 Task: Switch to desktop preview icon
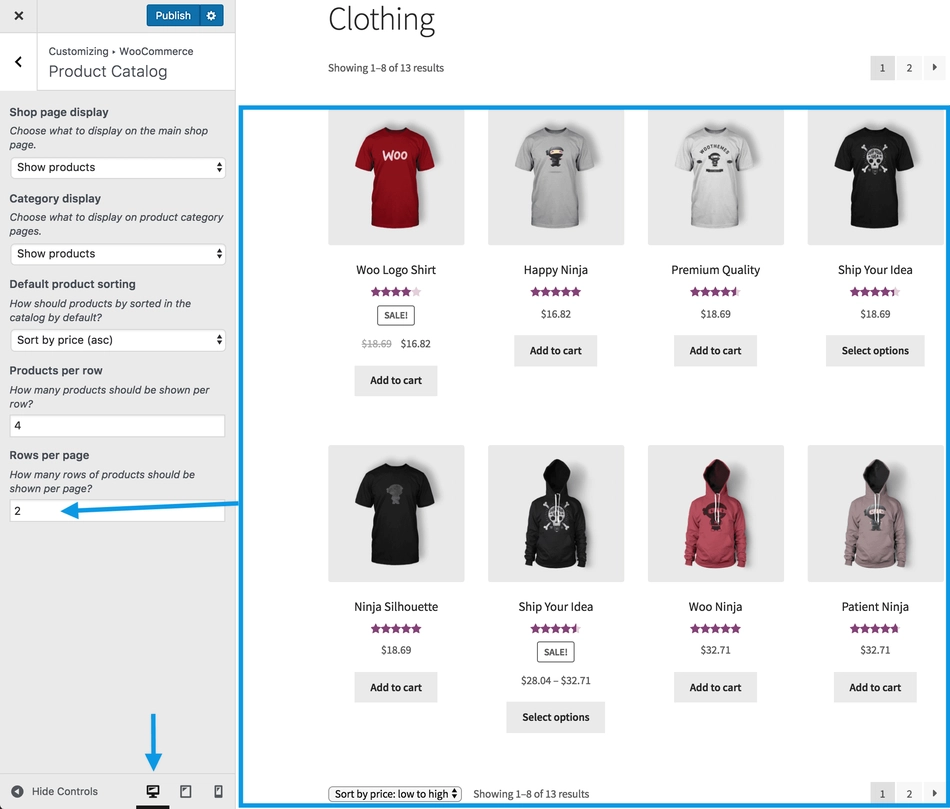pos(153,791)
